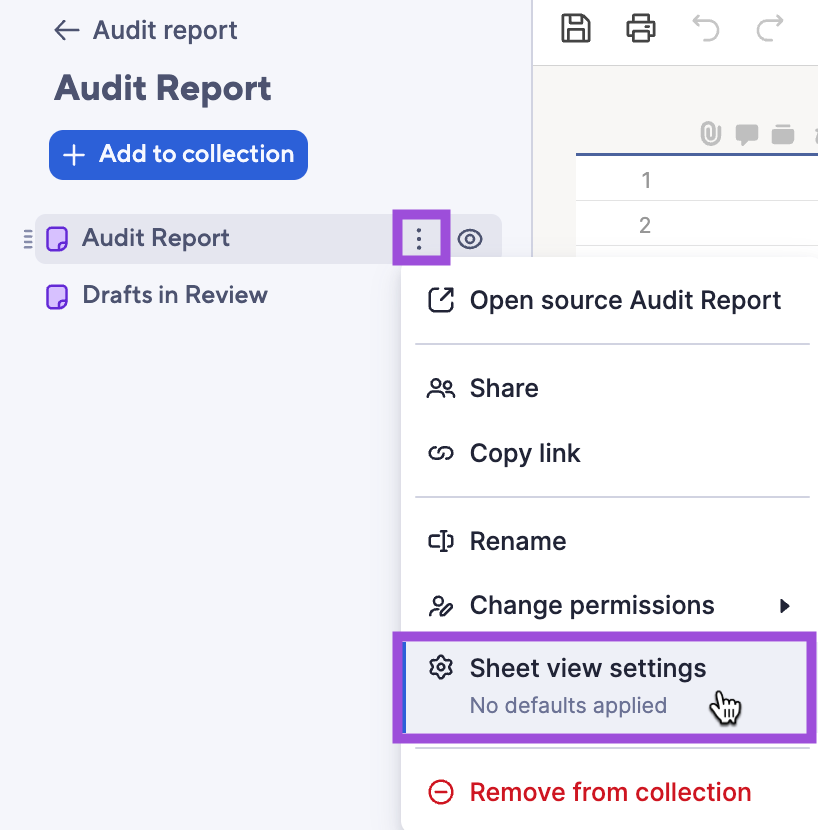Select the paperclip attachments column icon

click(x=710, y=135)
